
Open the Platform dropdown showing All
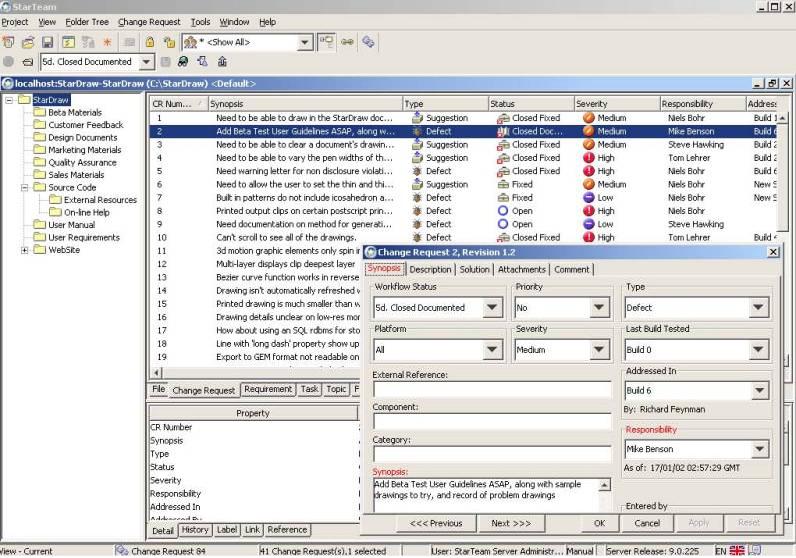[492, 349]
